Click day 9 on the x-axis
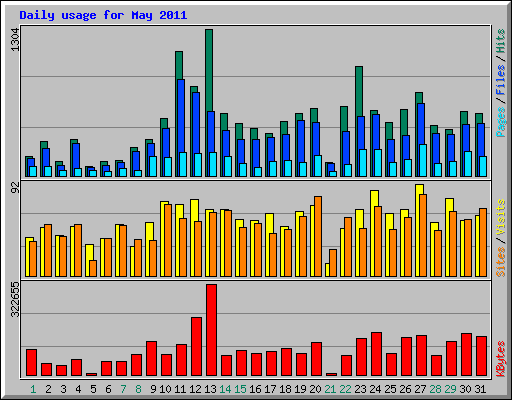The width and height of the screenshot is (512, 400). tap(153, 389)
